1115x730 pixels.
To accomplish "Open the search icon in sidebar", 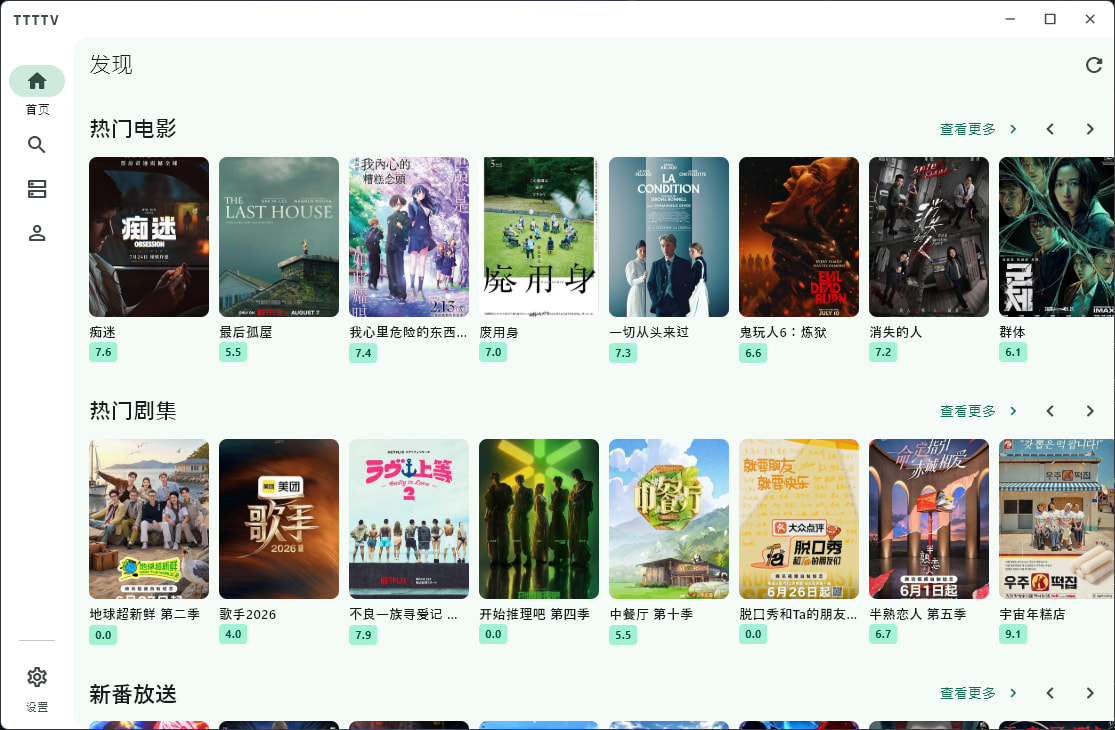I will (x=37, y=145).
